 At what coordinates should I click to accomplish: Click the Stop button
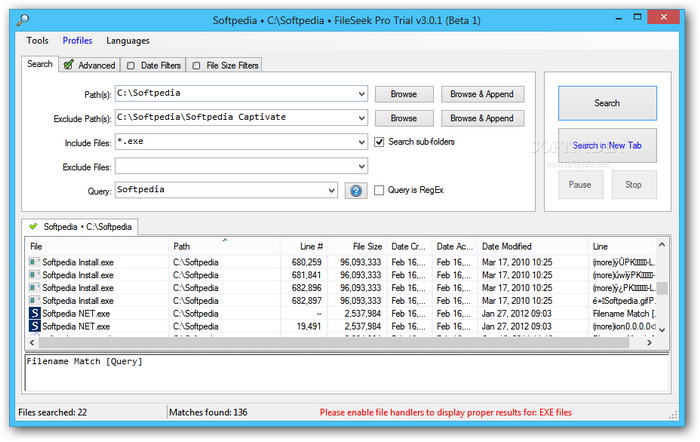coord(634,184)
